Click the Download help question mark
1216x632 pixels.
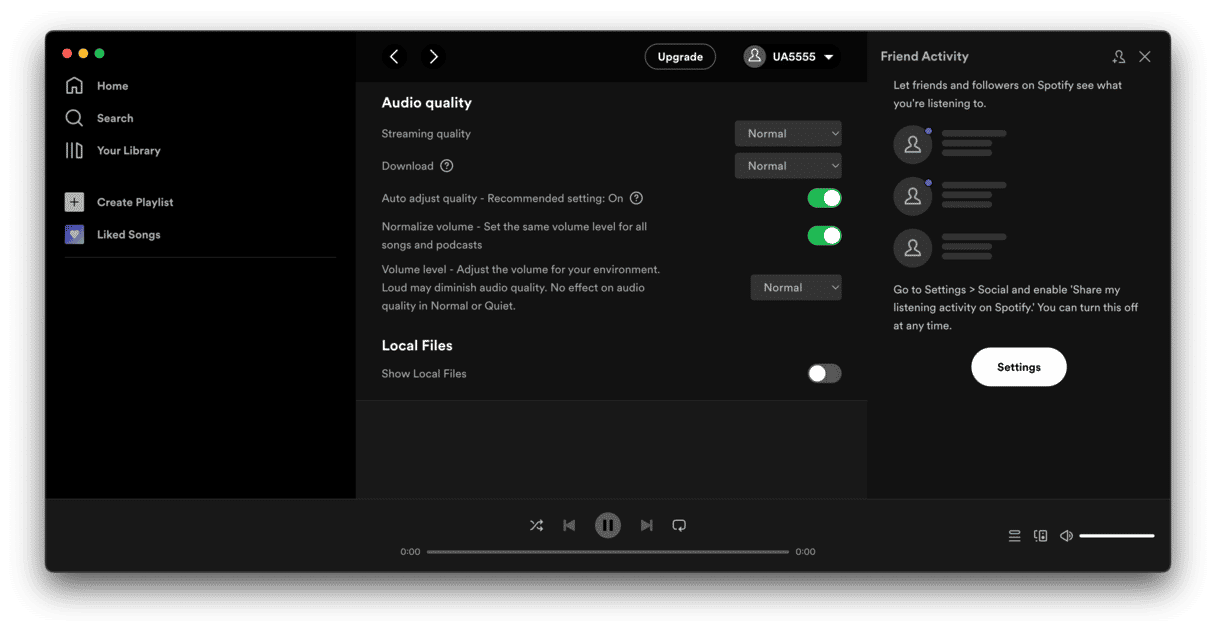tap(447, 166)
